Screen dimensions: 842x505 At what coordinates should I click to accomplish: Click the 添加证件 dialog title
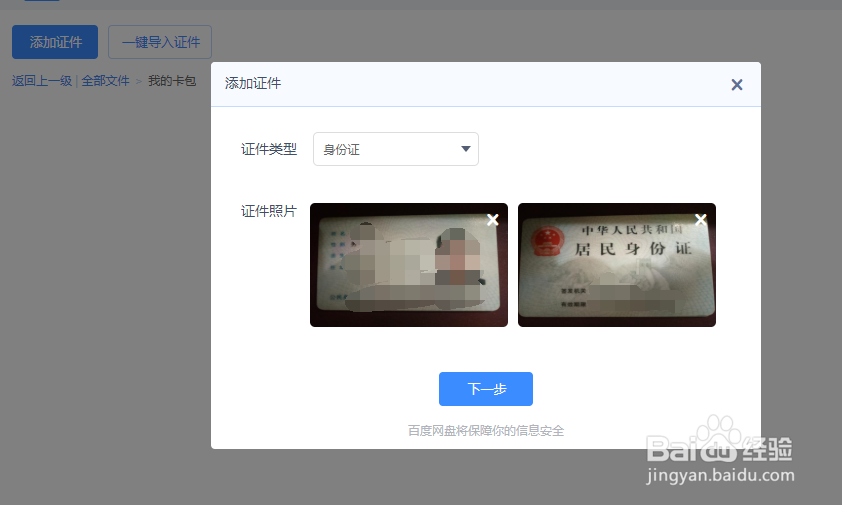[253, 83]
